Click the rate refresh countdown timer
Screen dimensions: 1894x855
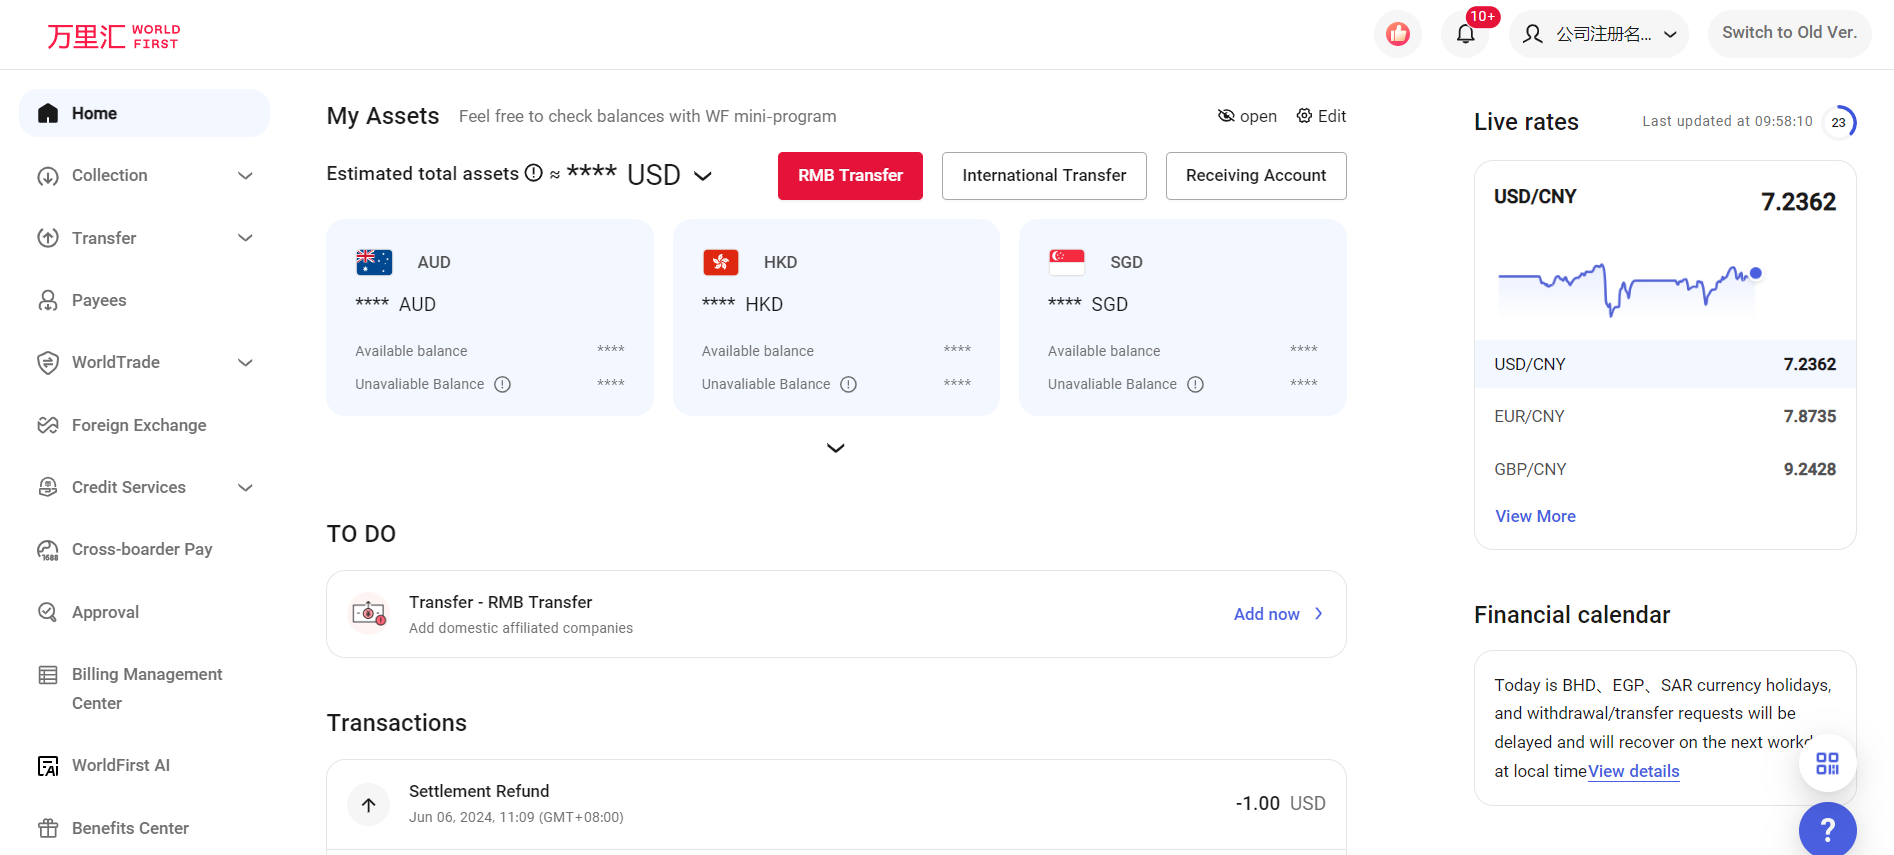tap(1838, 121)
